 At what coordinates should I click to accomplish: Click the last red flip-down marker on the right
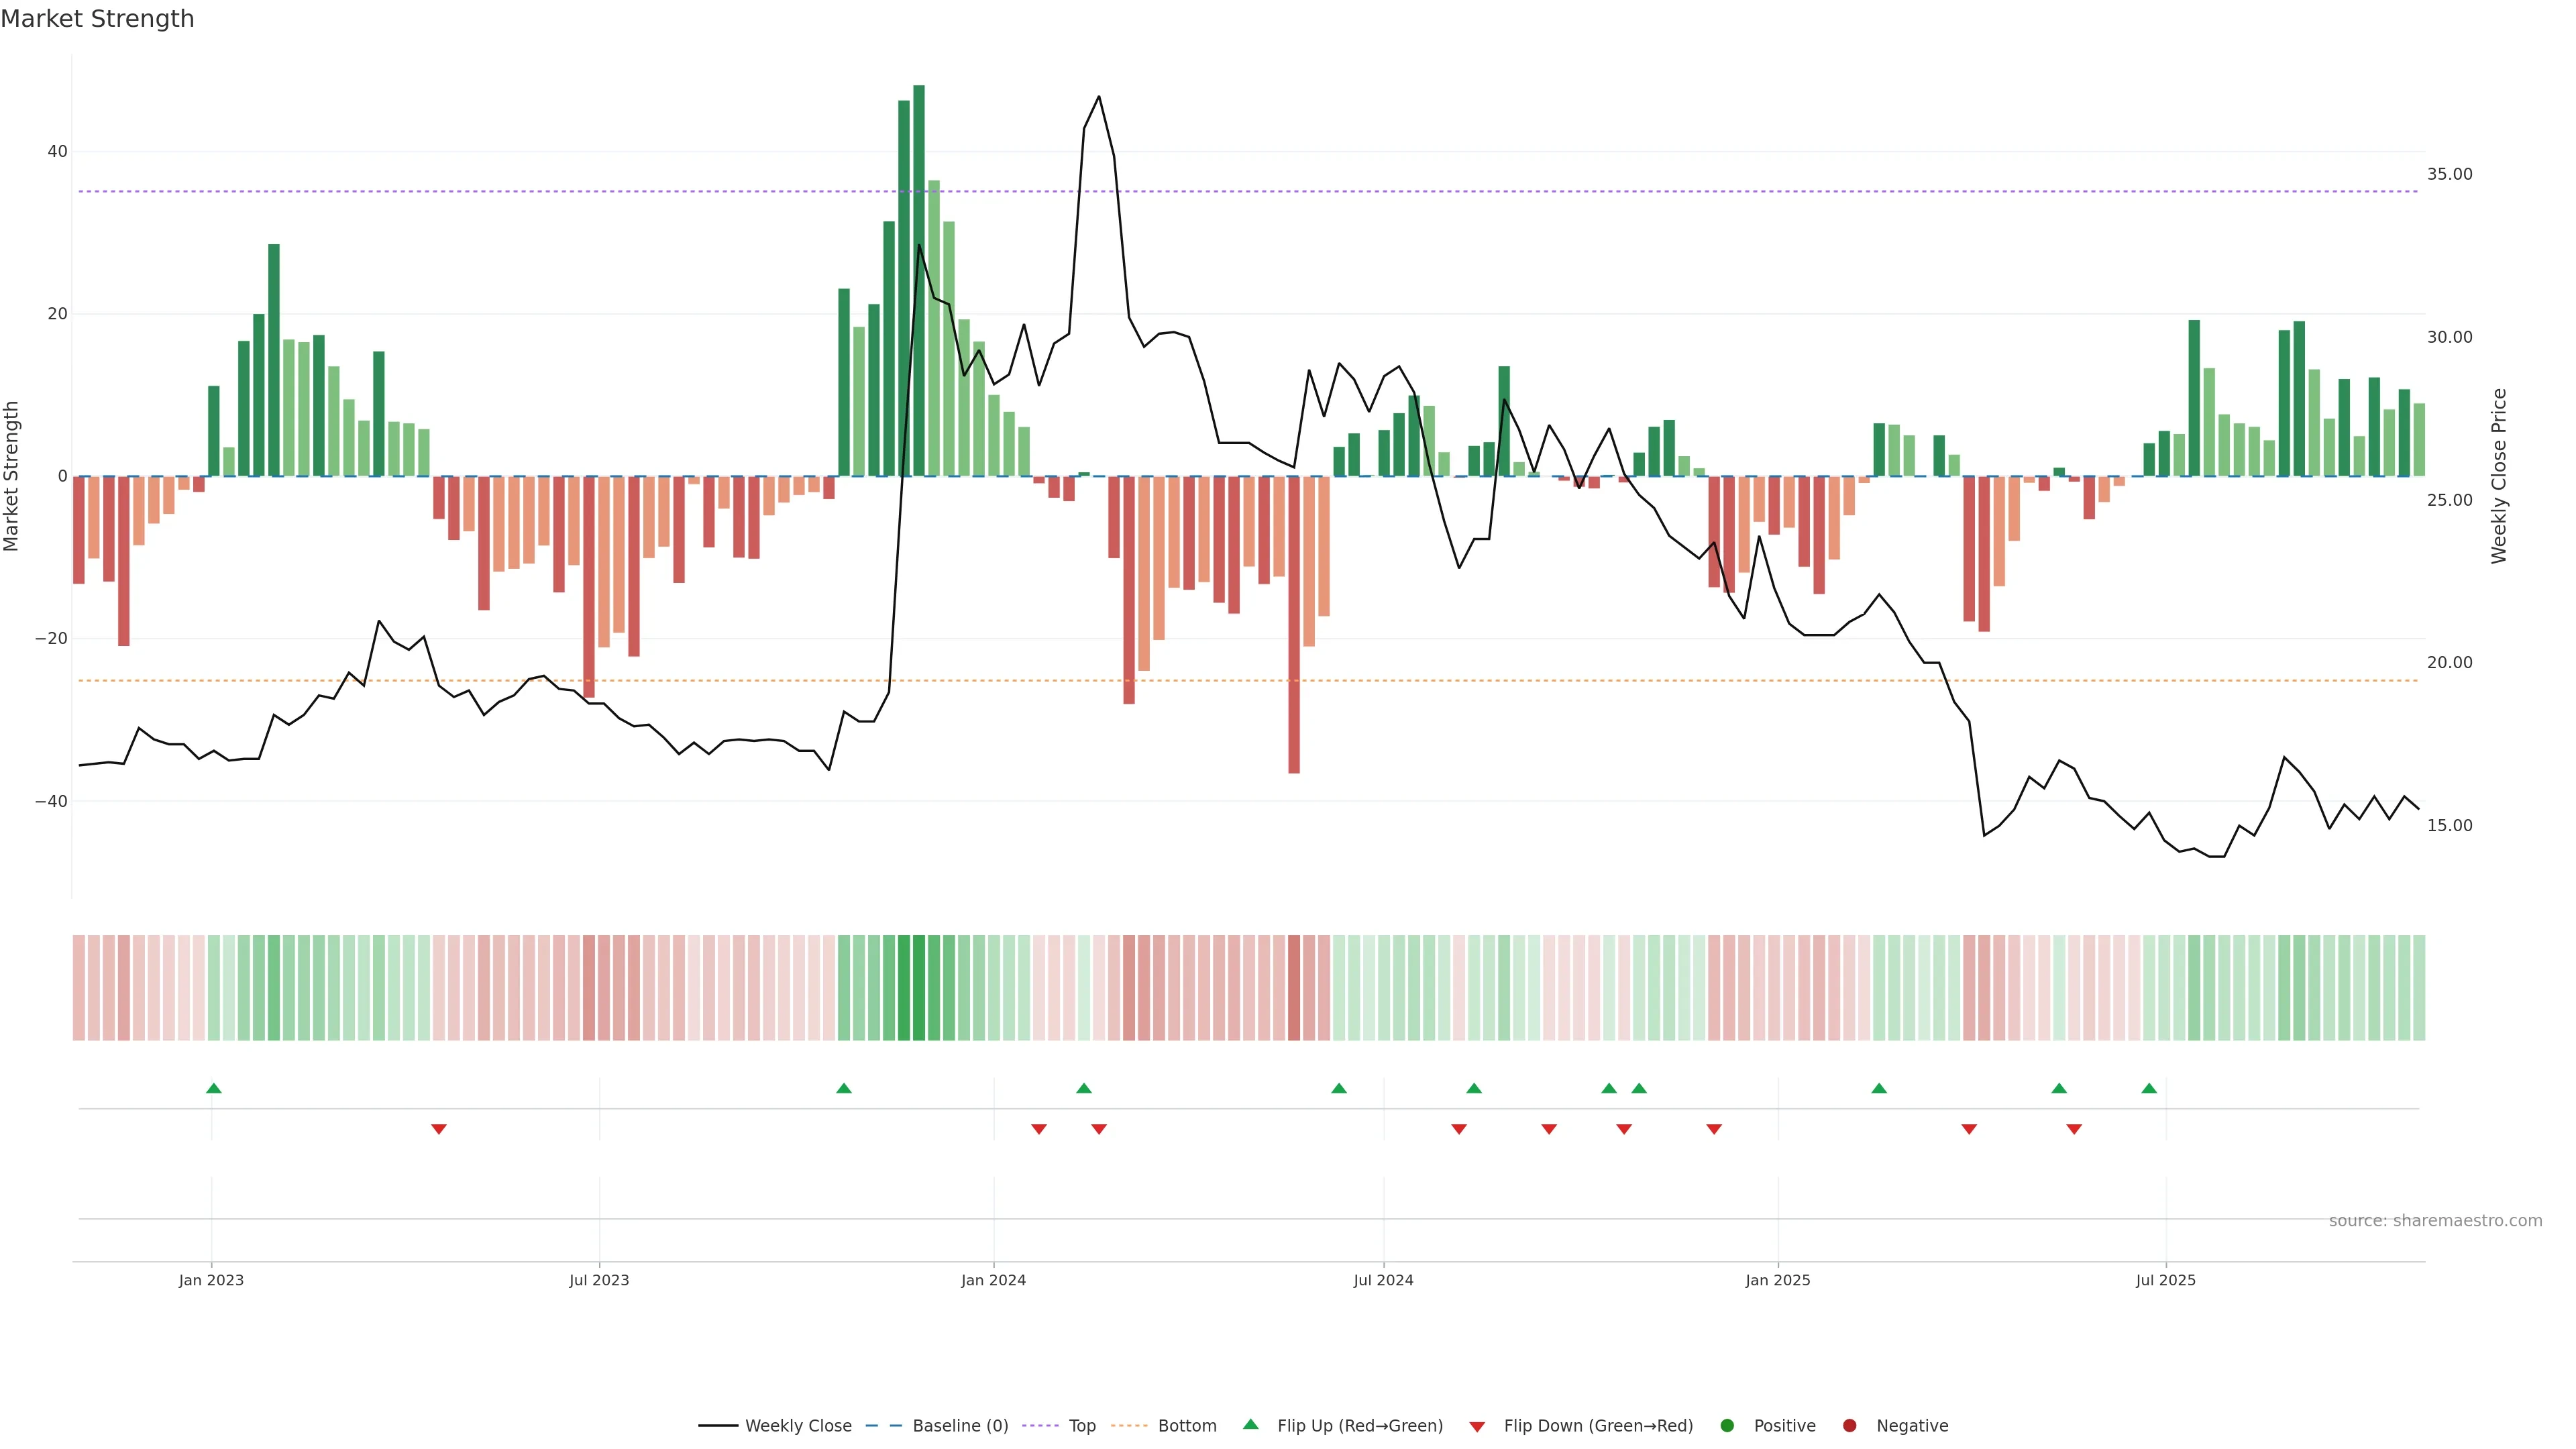[2074, 1129]
